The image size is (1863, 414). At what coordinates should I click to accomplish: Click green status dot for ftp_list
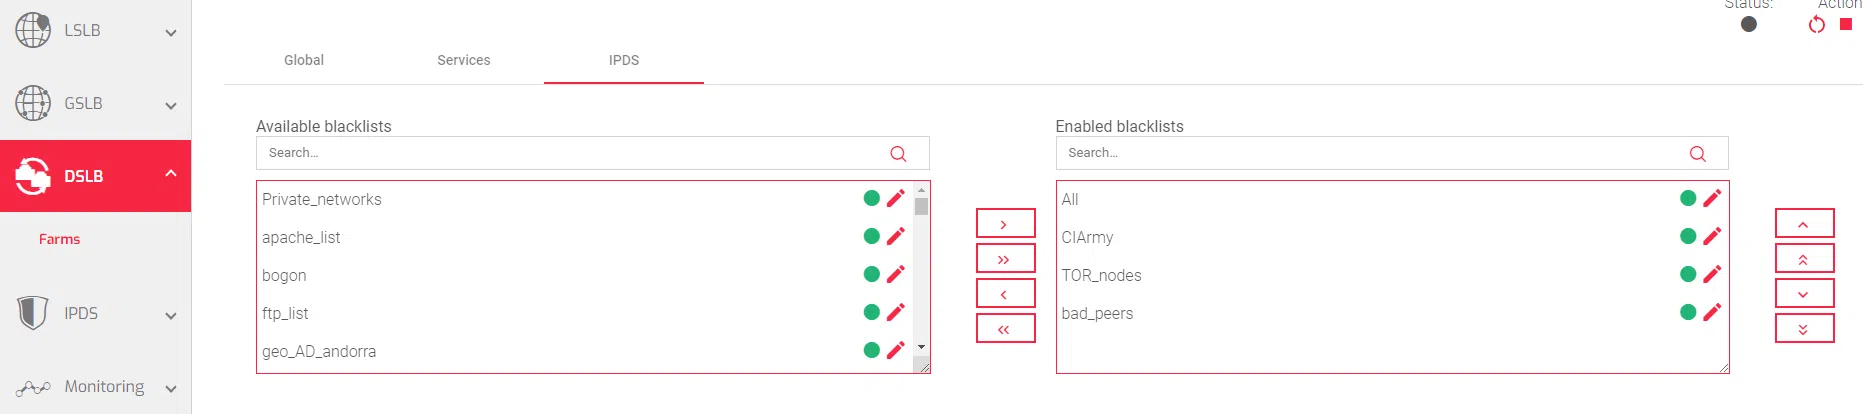pyautogui.click(x=871, y=312)
